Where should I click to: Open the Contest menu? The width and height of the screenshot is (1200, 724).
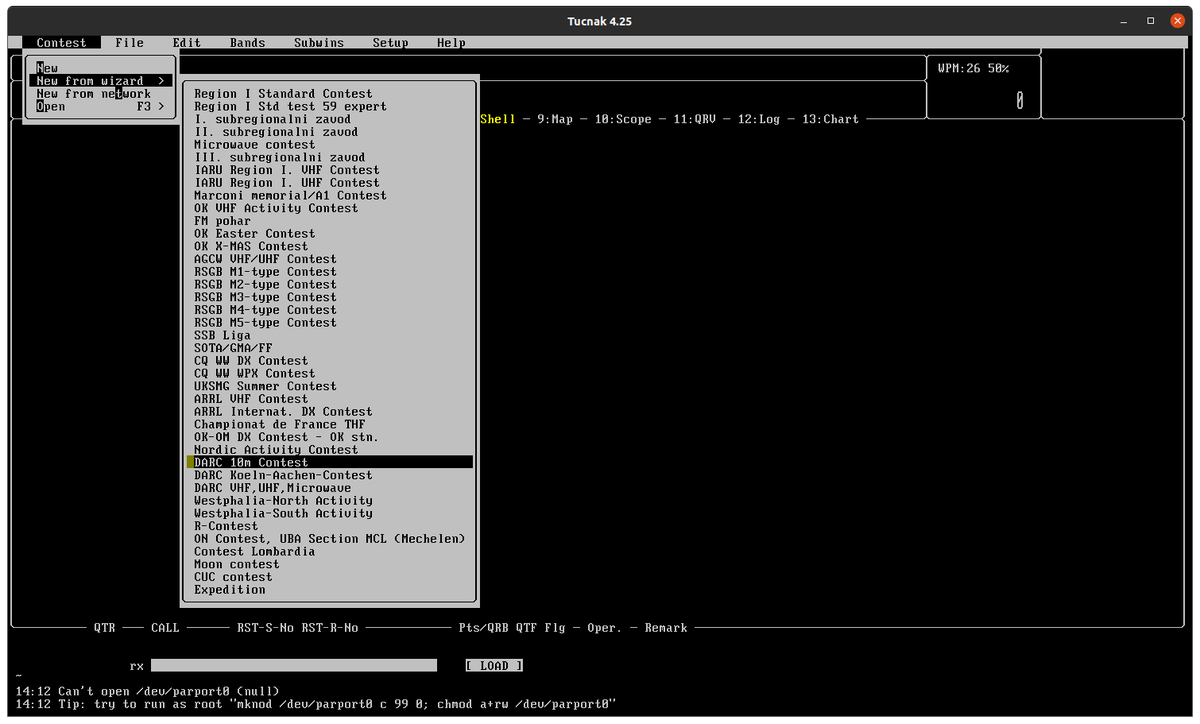(61, 43)
